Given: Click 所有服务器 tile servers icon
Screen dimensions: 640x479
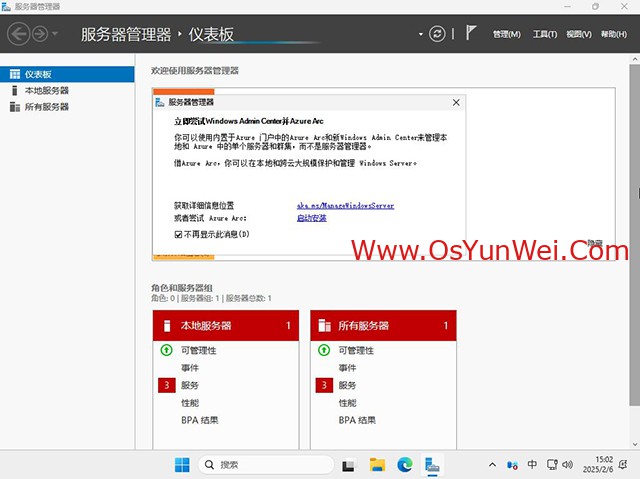Looking at the screenshot, I should (324, 326).
